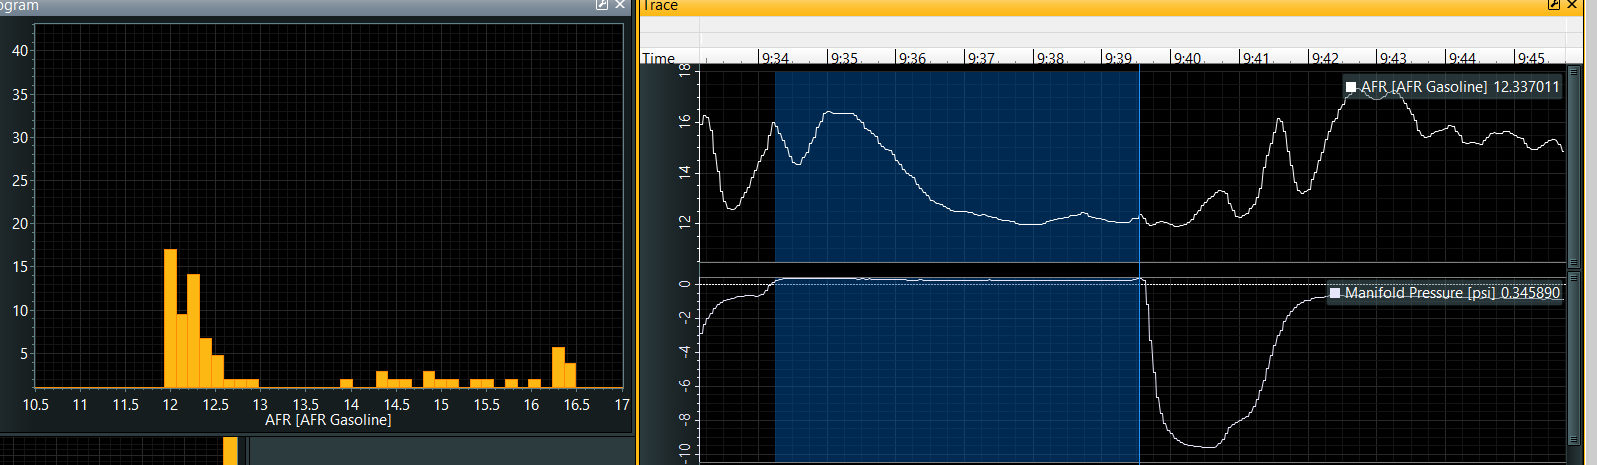Click the tallest histogram bar at AFR 12
The height and width of the screenshot is (465, 1597).
pos(170,318)
